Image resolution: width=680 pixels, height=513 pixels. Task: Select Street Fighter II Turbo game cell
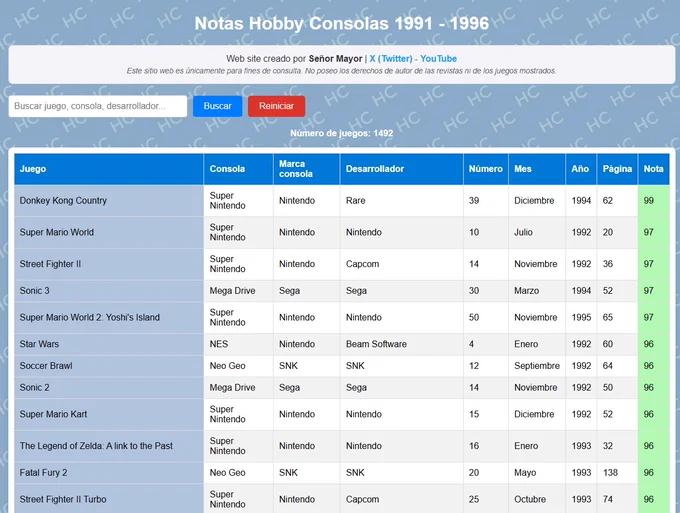109,500
